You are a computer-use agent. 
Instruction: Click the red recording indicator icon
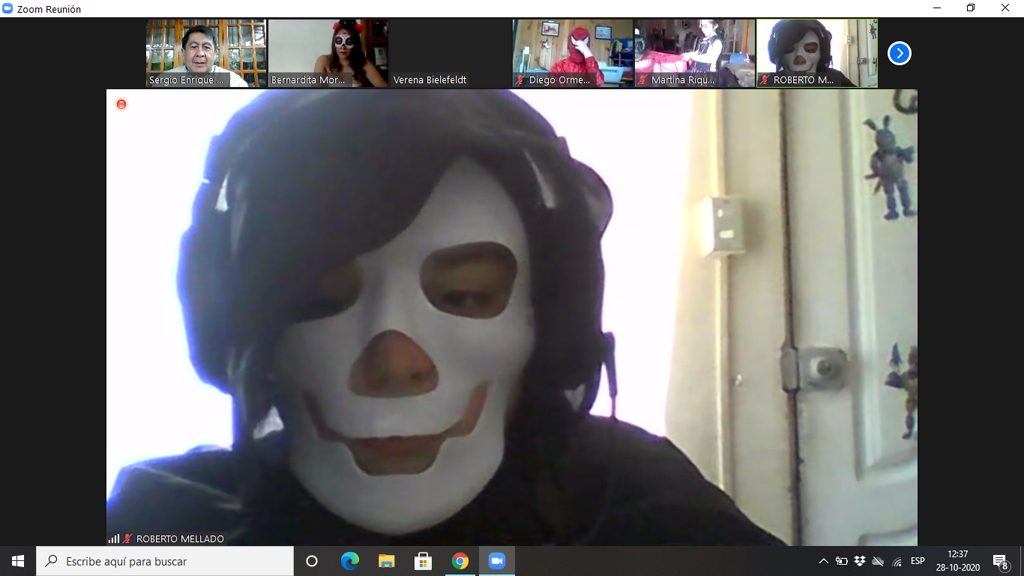(x=121, y=104)
